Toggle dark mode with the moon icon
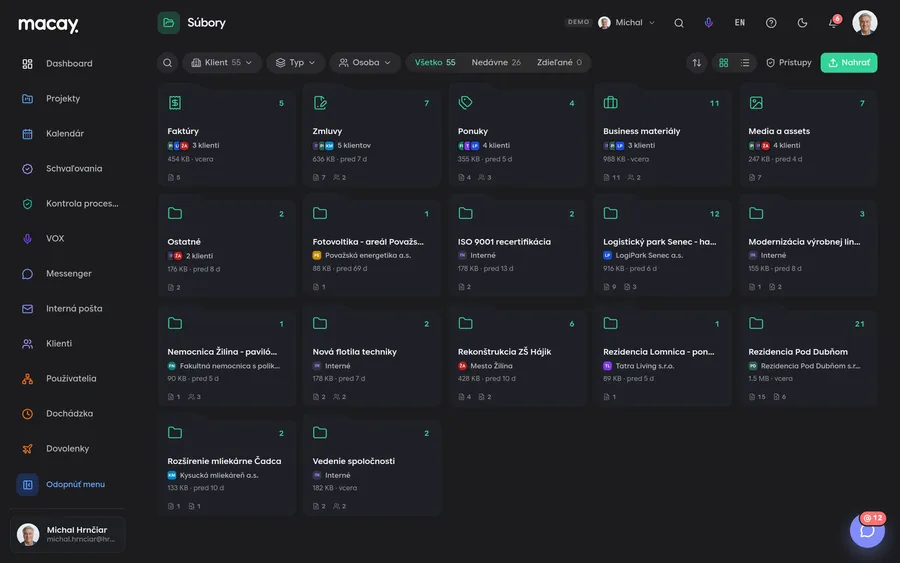Viewport: 900px width, 563px height. pyautogui.click(x=802, y=23)
